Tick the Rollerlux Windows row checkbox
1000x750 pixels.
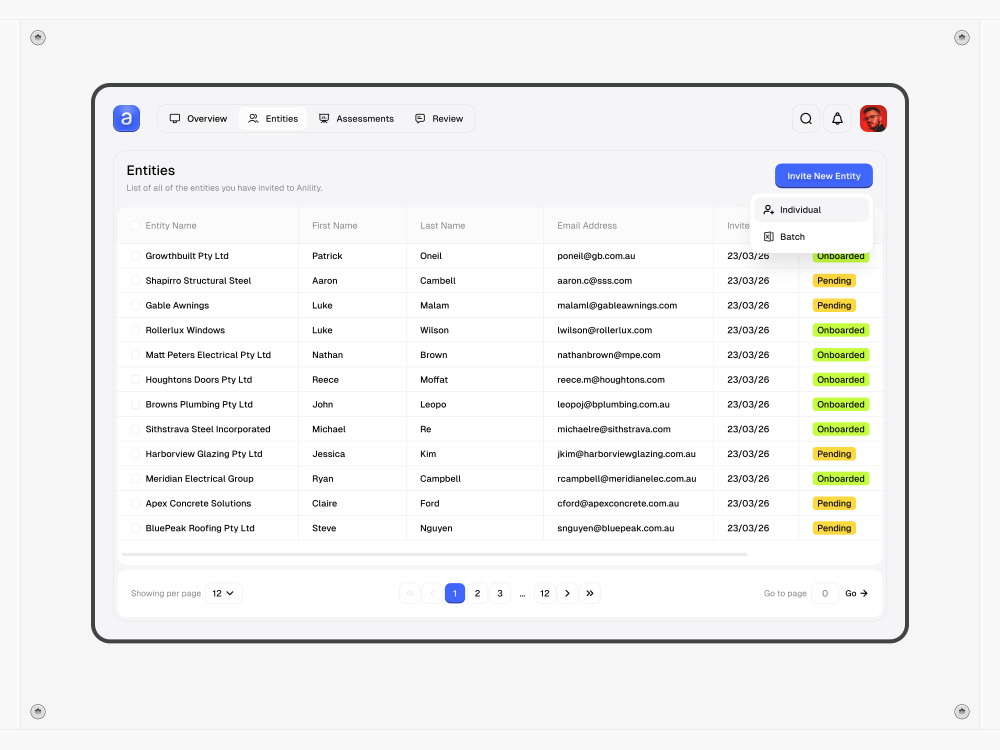tap(135, 330)
